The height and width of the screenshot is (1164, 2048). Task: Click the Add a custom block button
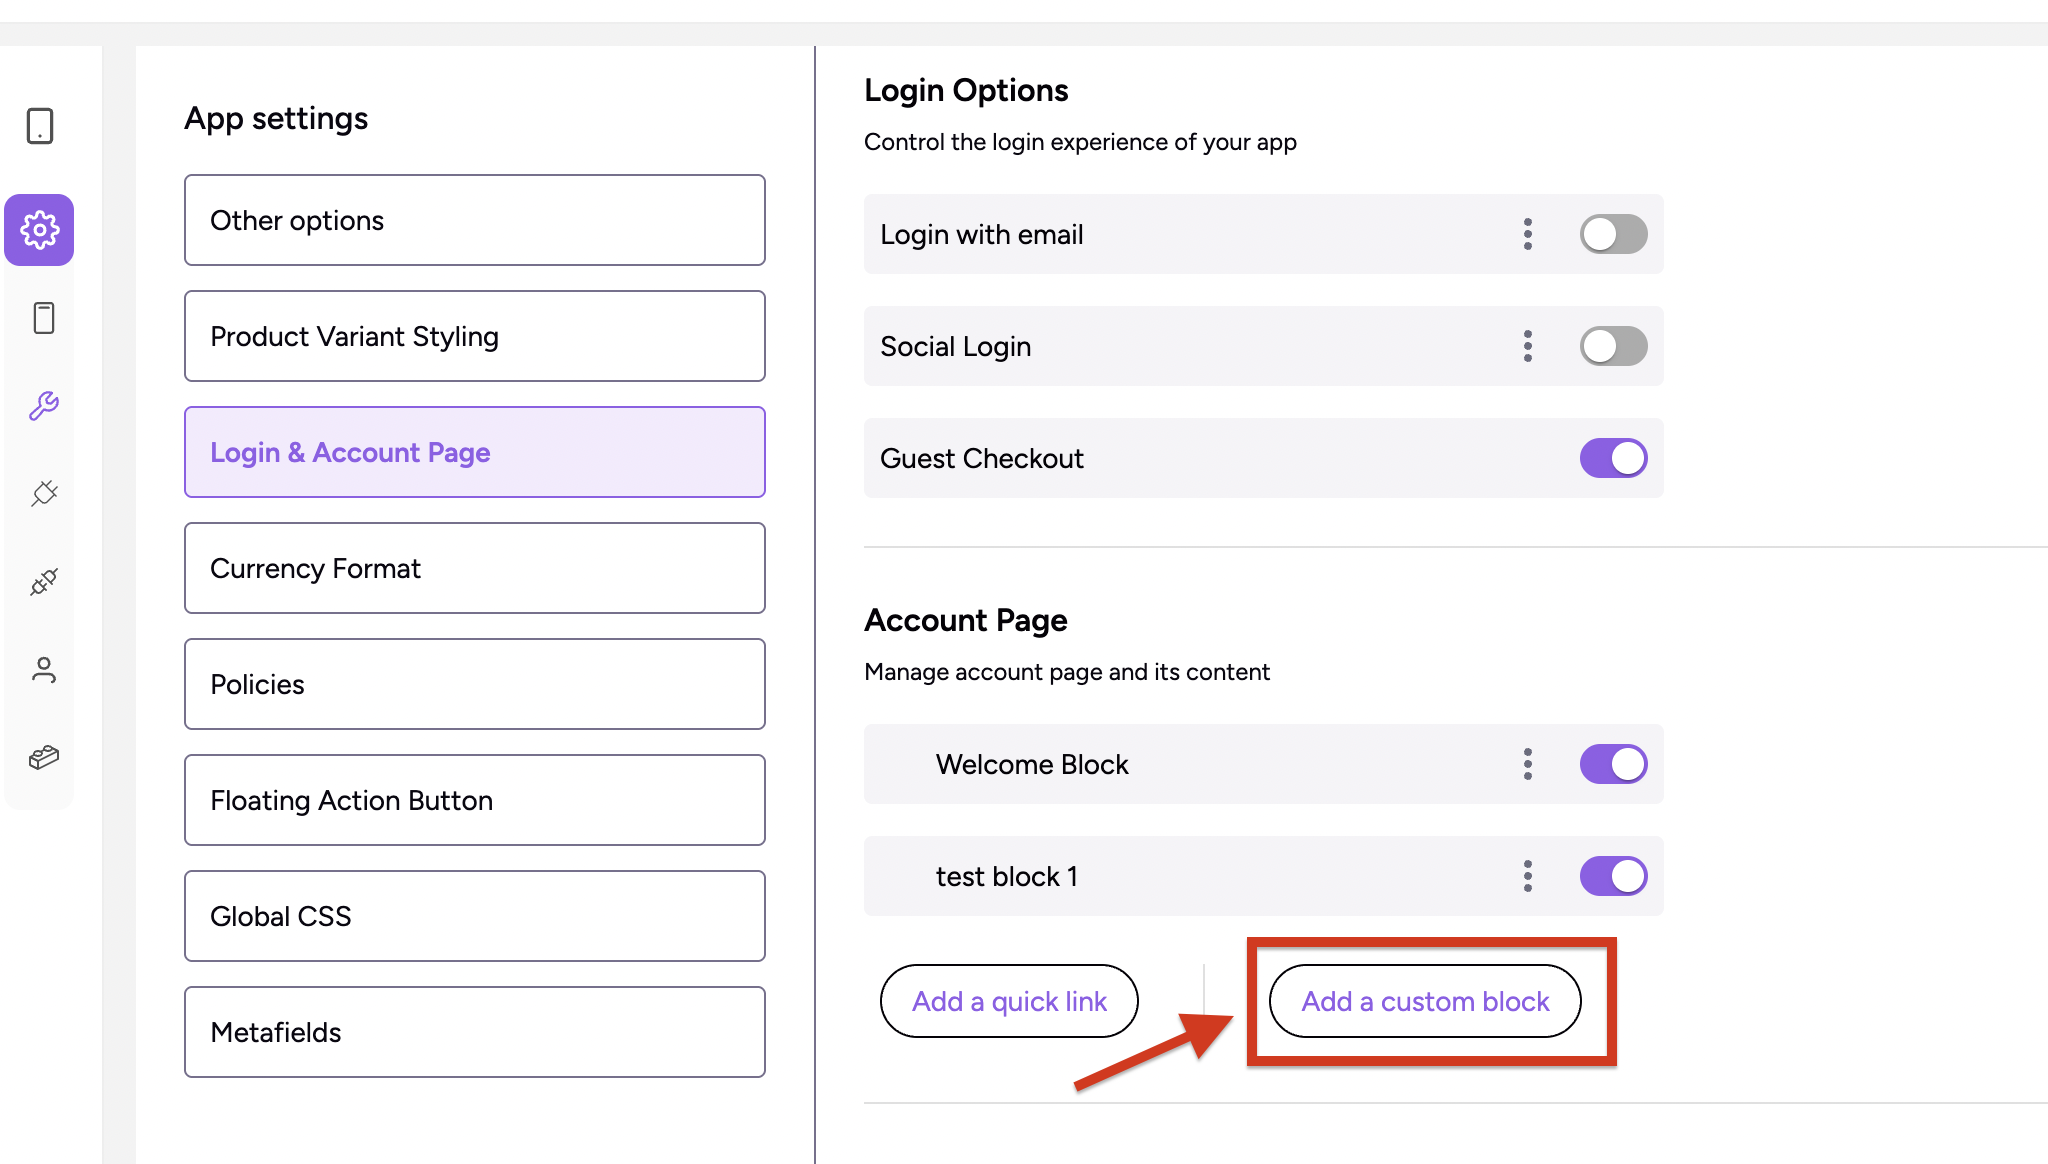[1425, 1001]
